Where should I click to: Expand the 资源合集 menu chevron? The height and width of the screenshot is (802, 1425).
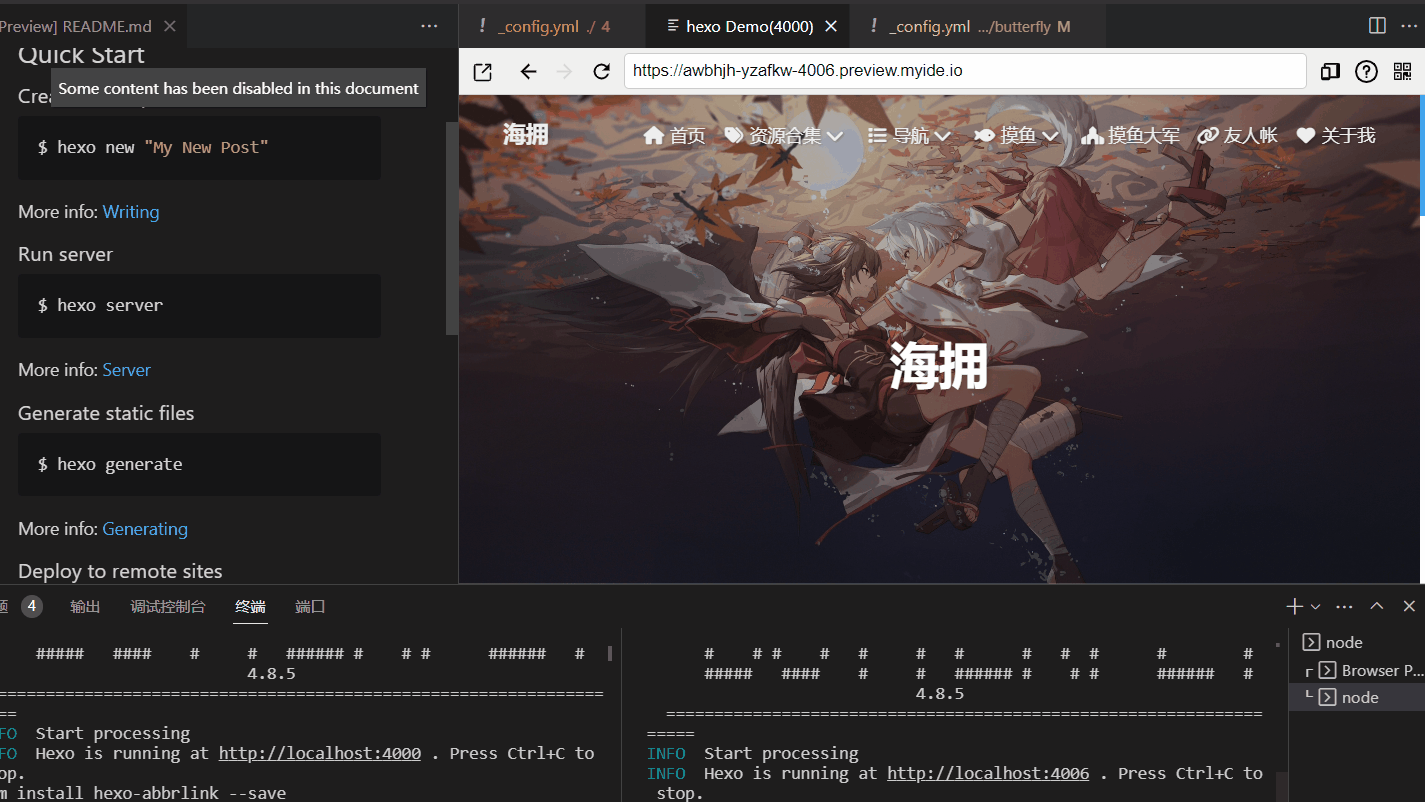pos(835,136)
